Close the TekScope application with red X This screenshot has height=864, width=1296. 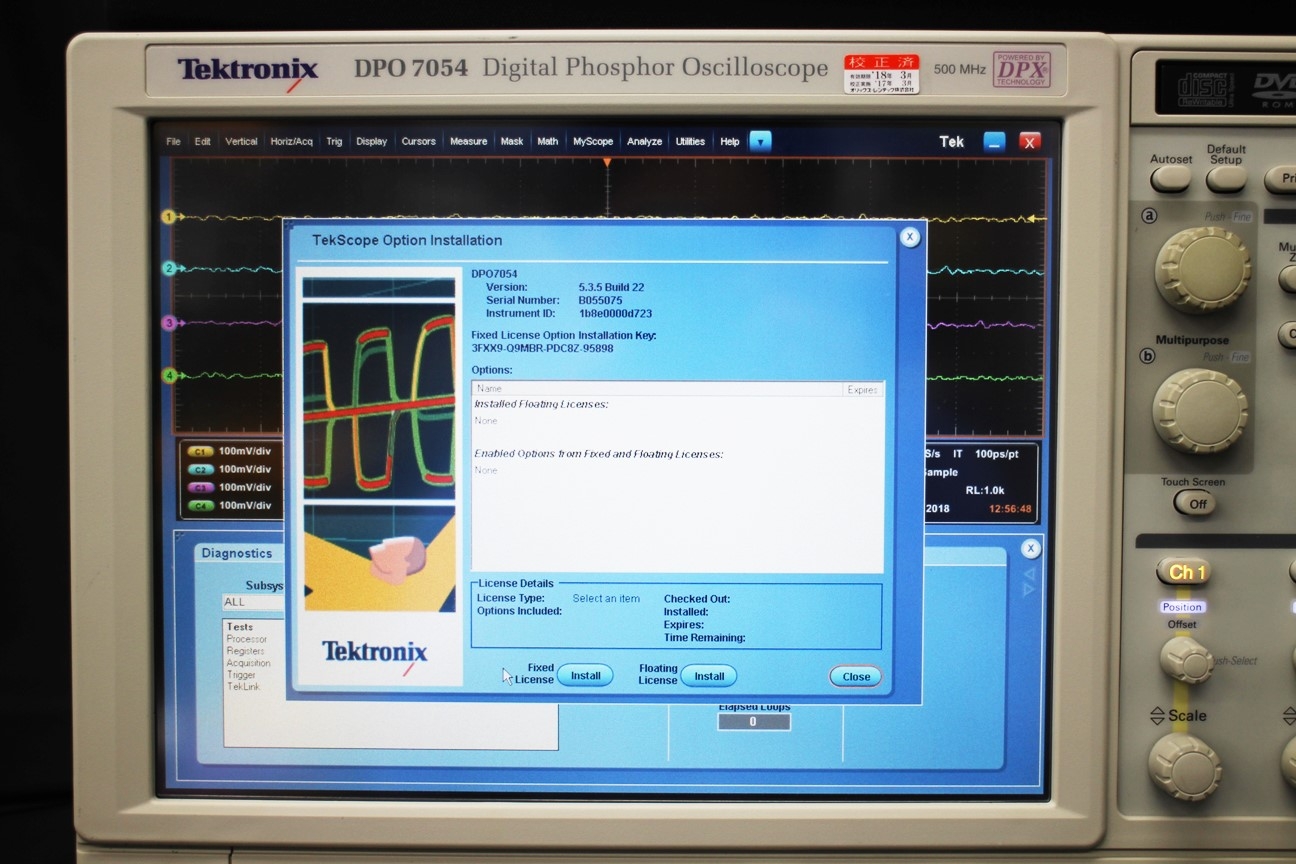[1029, 142]
